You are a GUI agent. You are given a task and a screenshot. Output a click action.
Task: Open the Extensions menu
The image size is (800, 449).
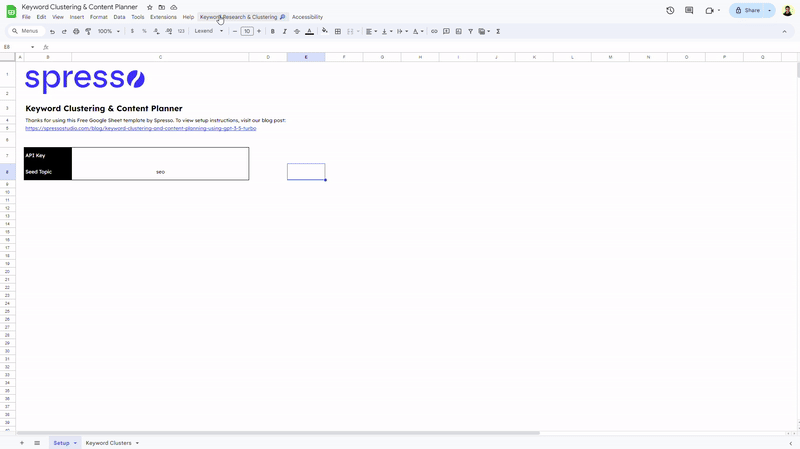coord(163,17)
